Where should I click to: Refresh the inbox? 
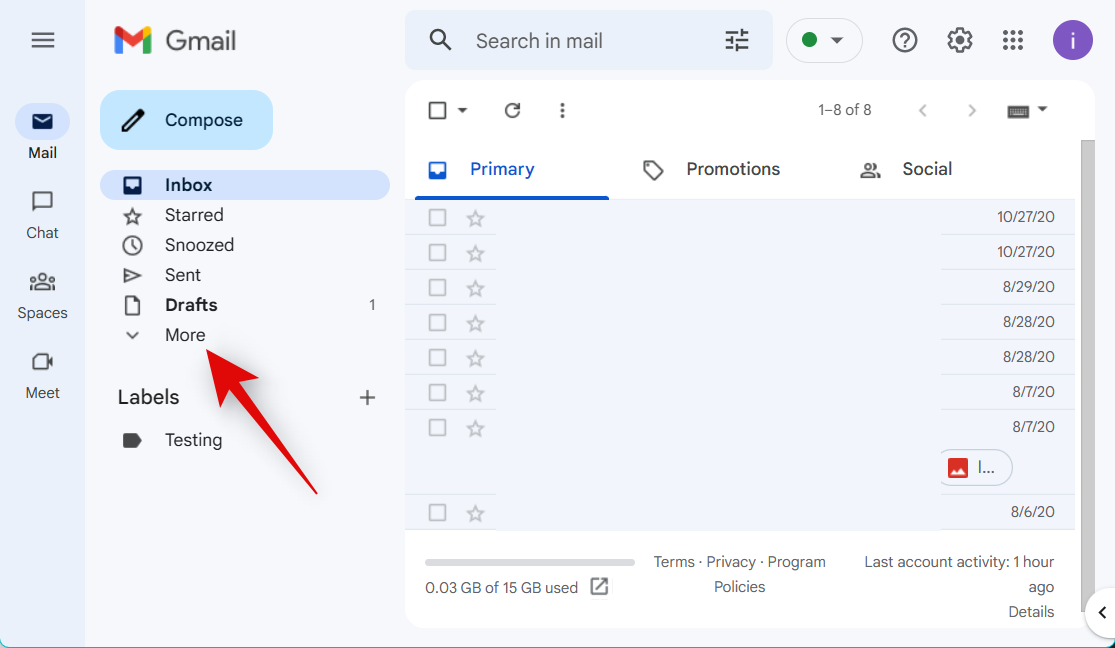(x=513, y=110)
